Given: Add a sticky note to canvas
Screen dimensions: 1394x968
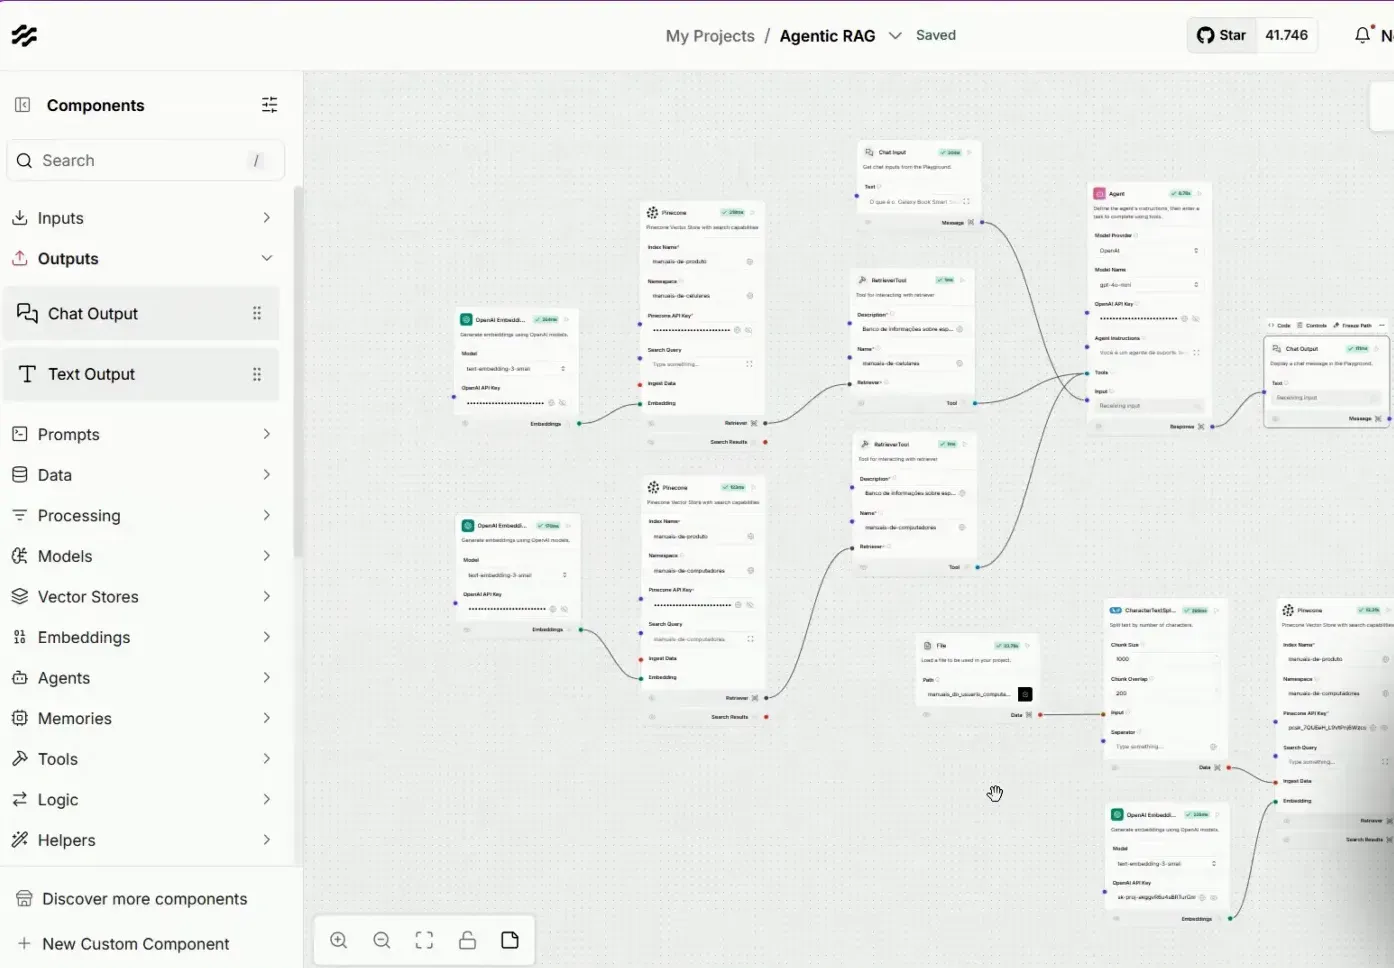Looking at the screenshot, I should [510, 940].
